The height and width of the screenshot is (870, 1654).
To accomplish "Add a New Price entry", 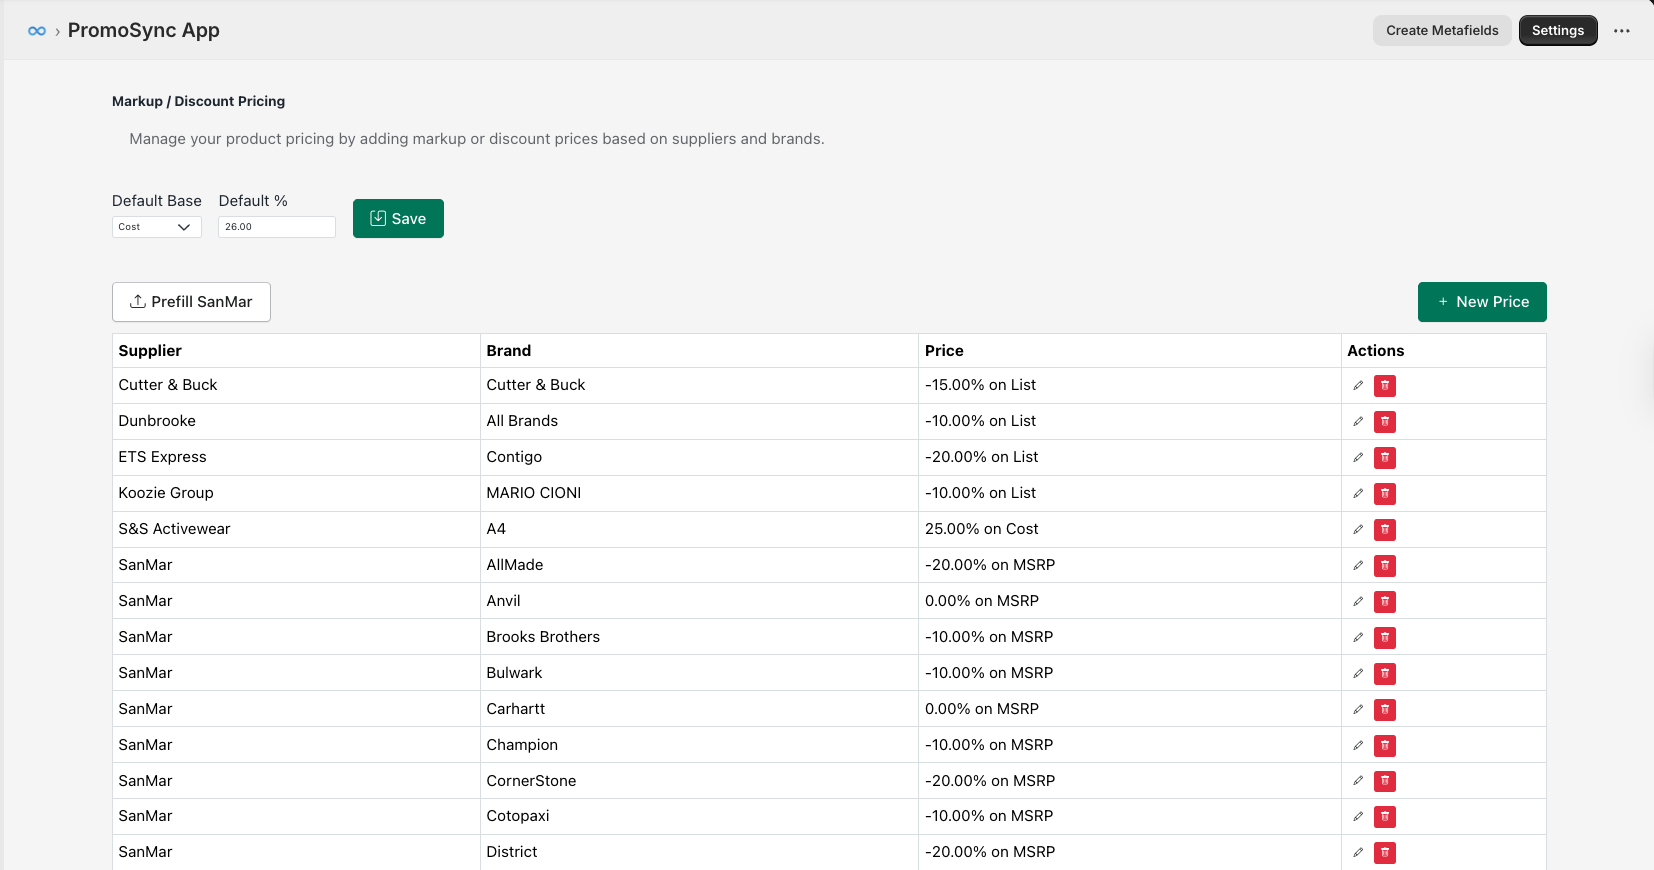I will (1482, 302).
